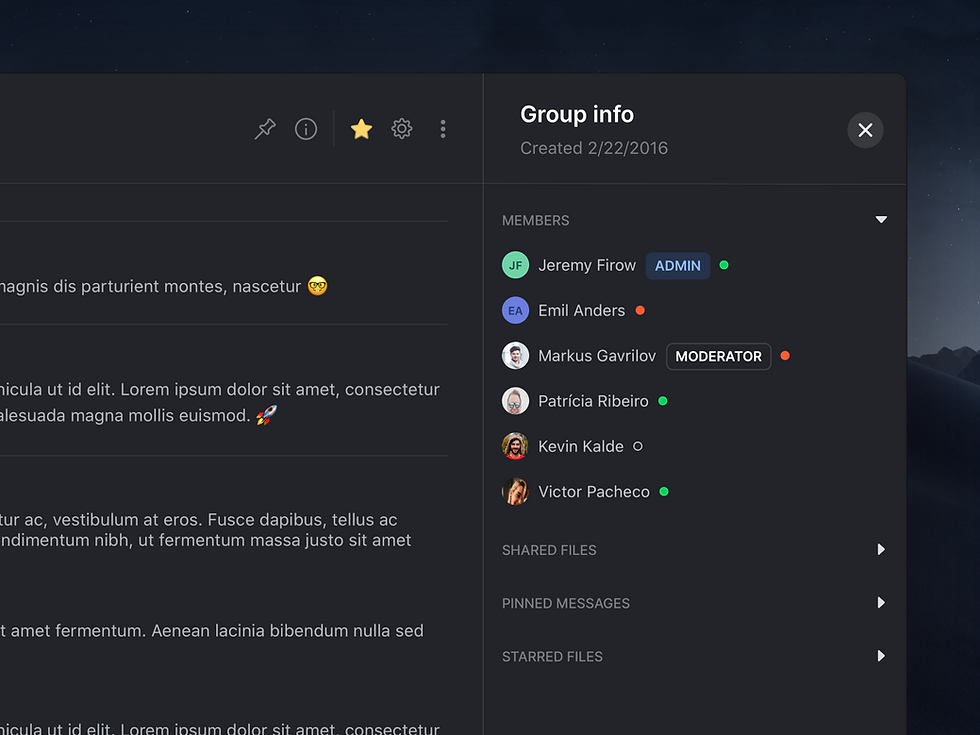Click the message mentioning 'mollis euismod'

coord(220,402)
